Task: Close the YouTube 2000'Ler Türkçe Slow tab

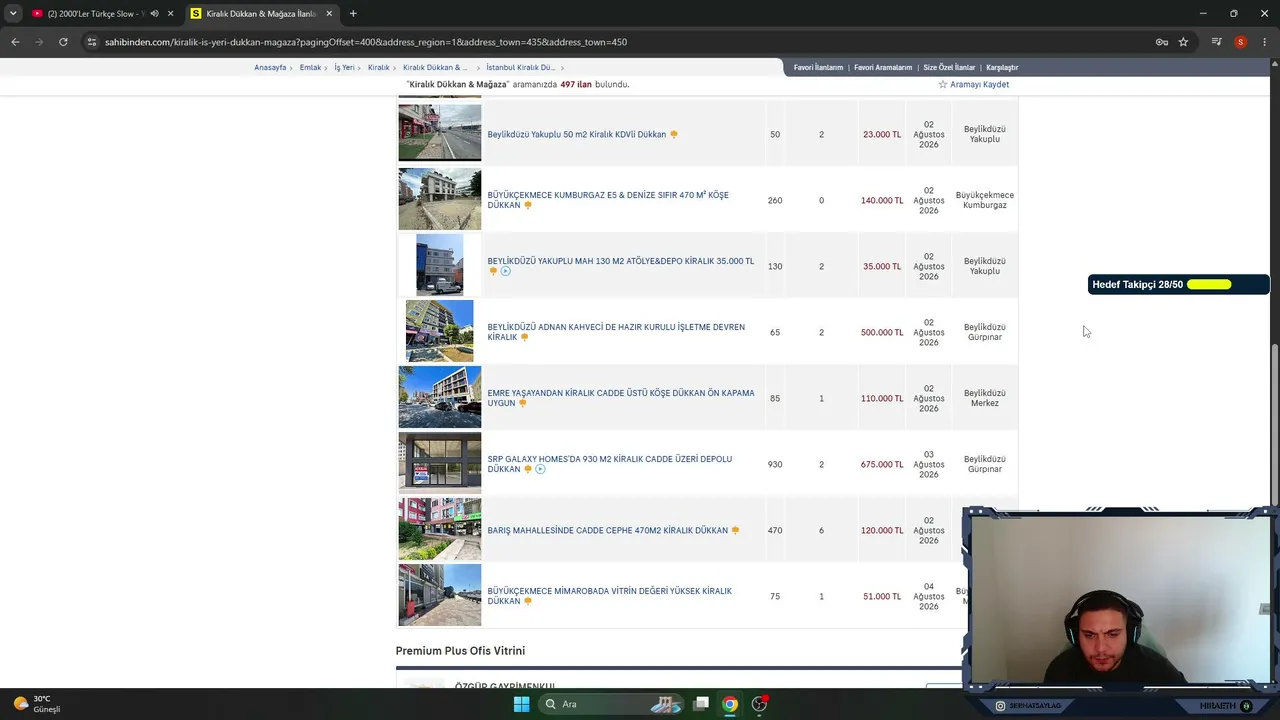Action: 171,14
